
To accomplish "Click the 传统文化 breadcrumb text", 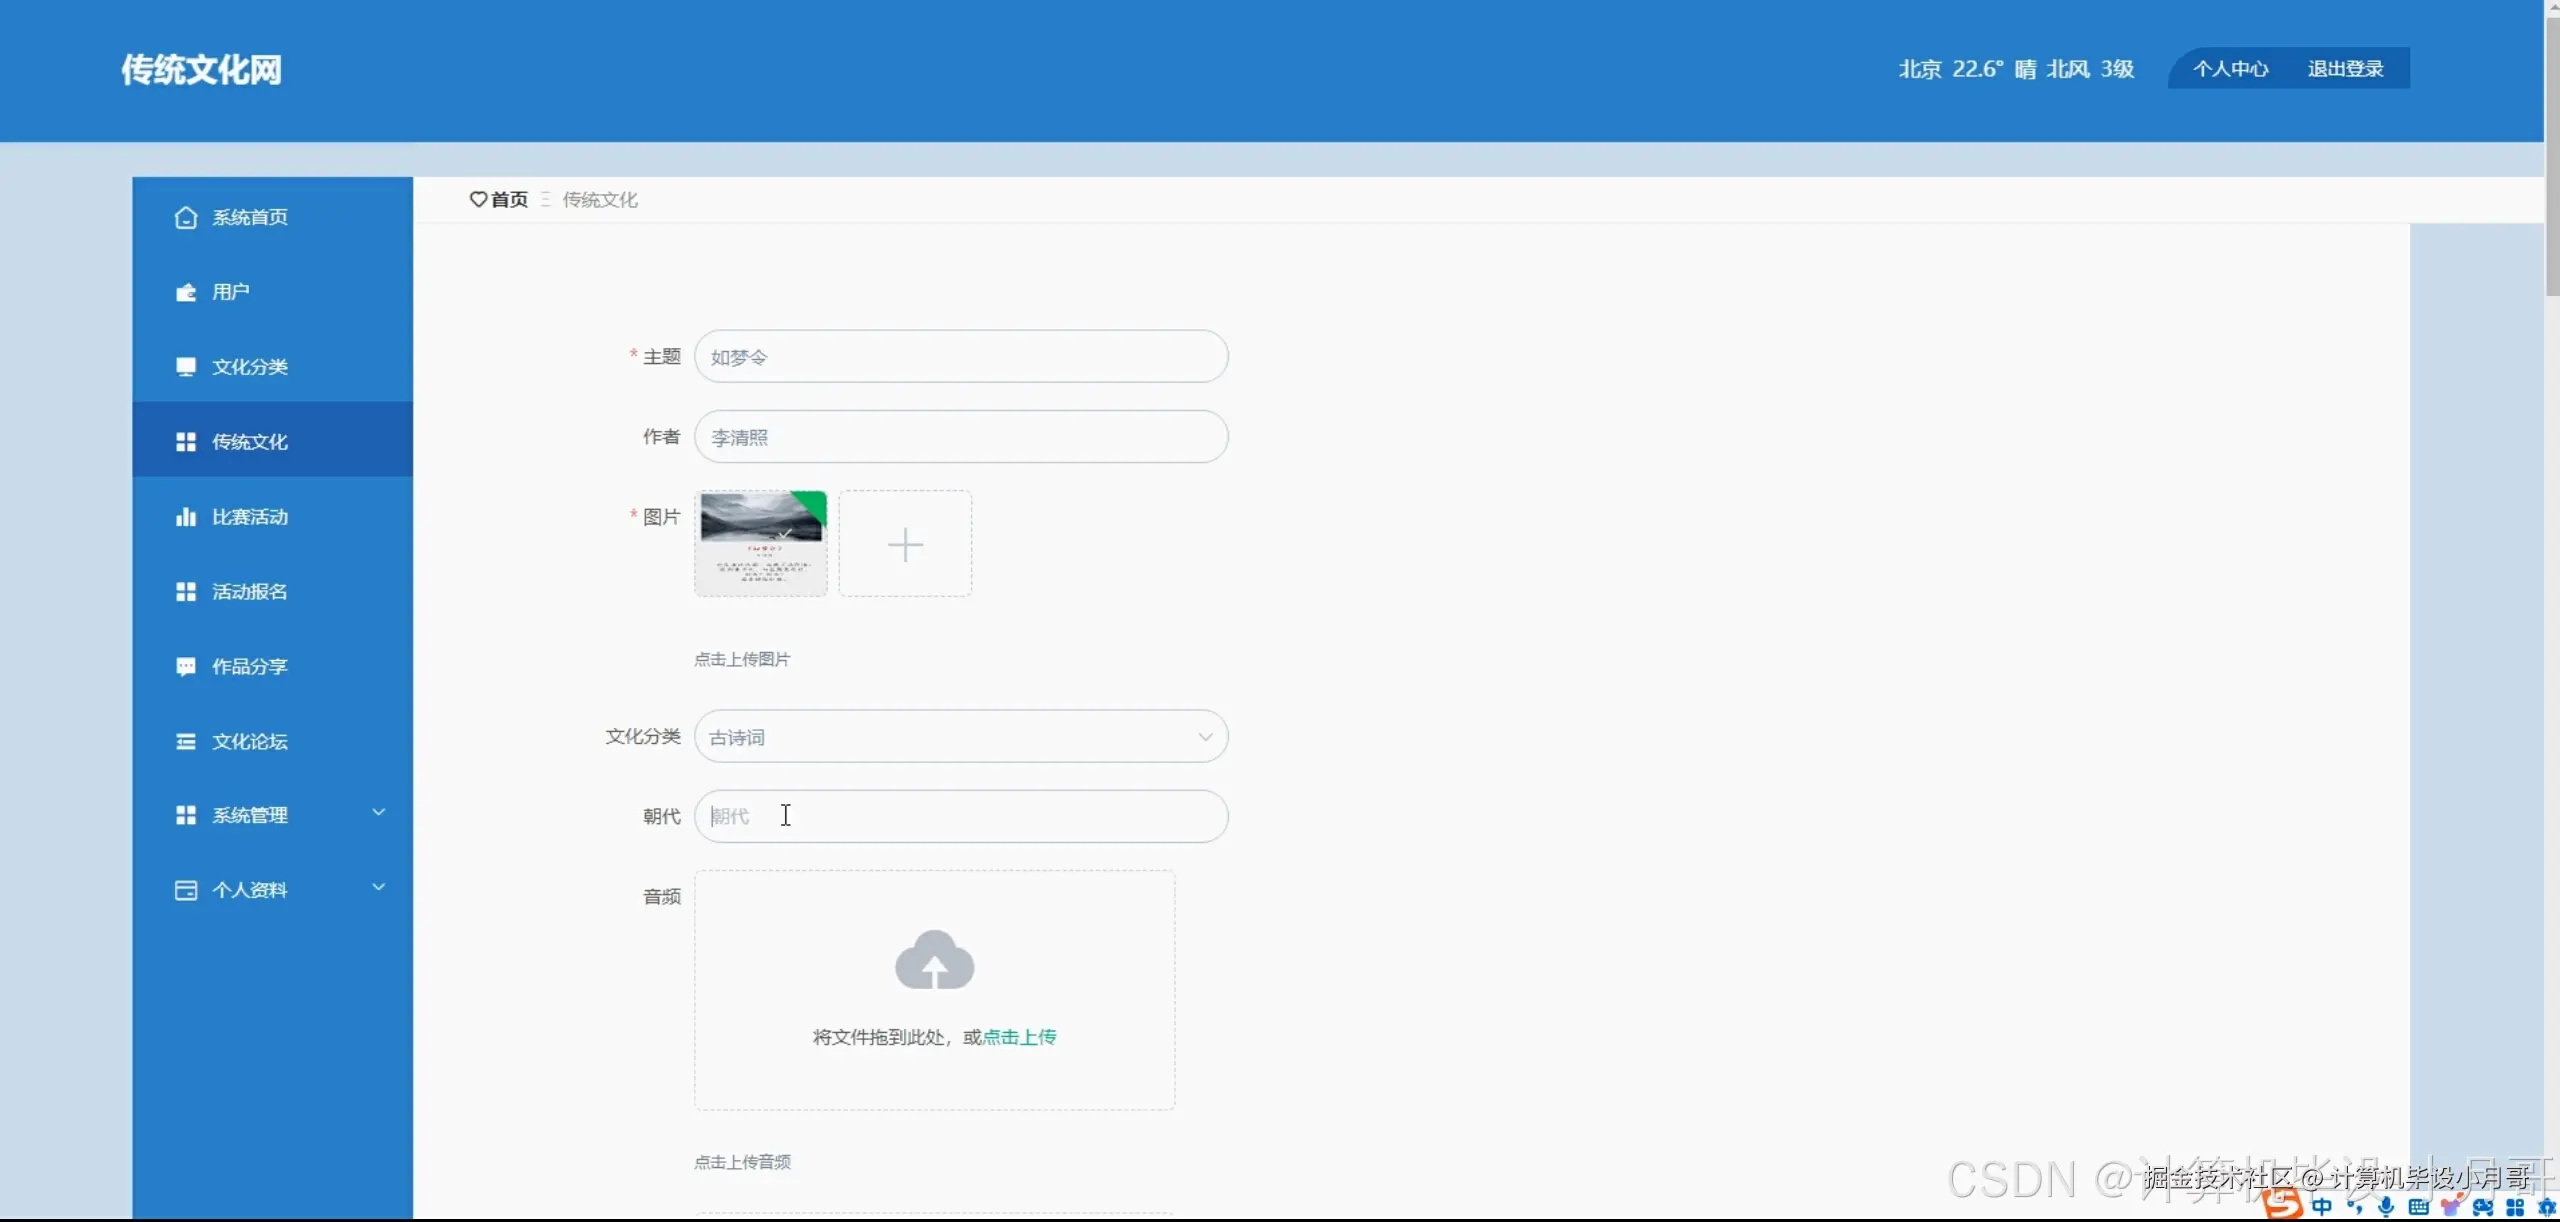I will (600, 199).
